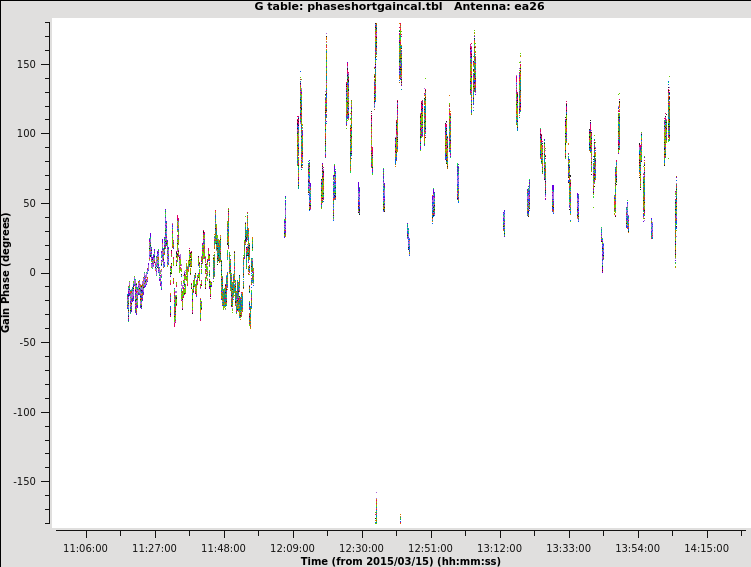Select the 11:27:00 time tick label
Screen dimensions: 751x567
click(154, 548)
